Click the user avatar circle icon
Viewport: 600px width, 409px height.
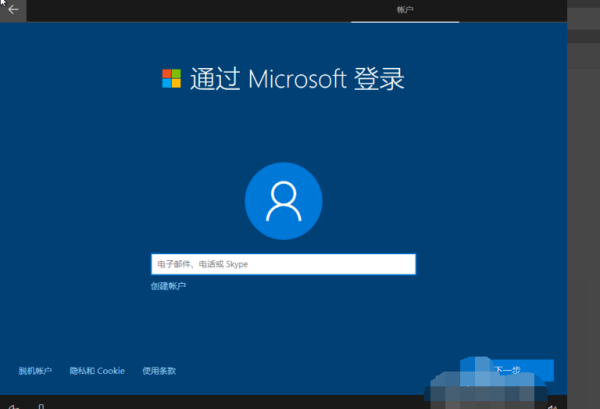point(284,201)
